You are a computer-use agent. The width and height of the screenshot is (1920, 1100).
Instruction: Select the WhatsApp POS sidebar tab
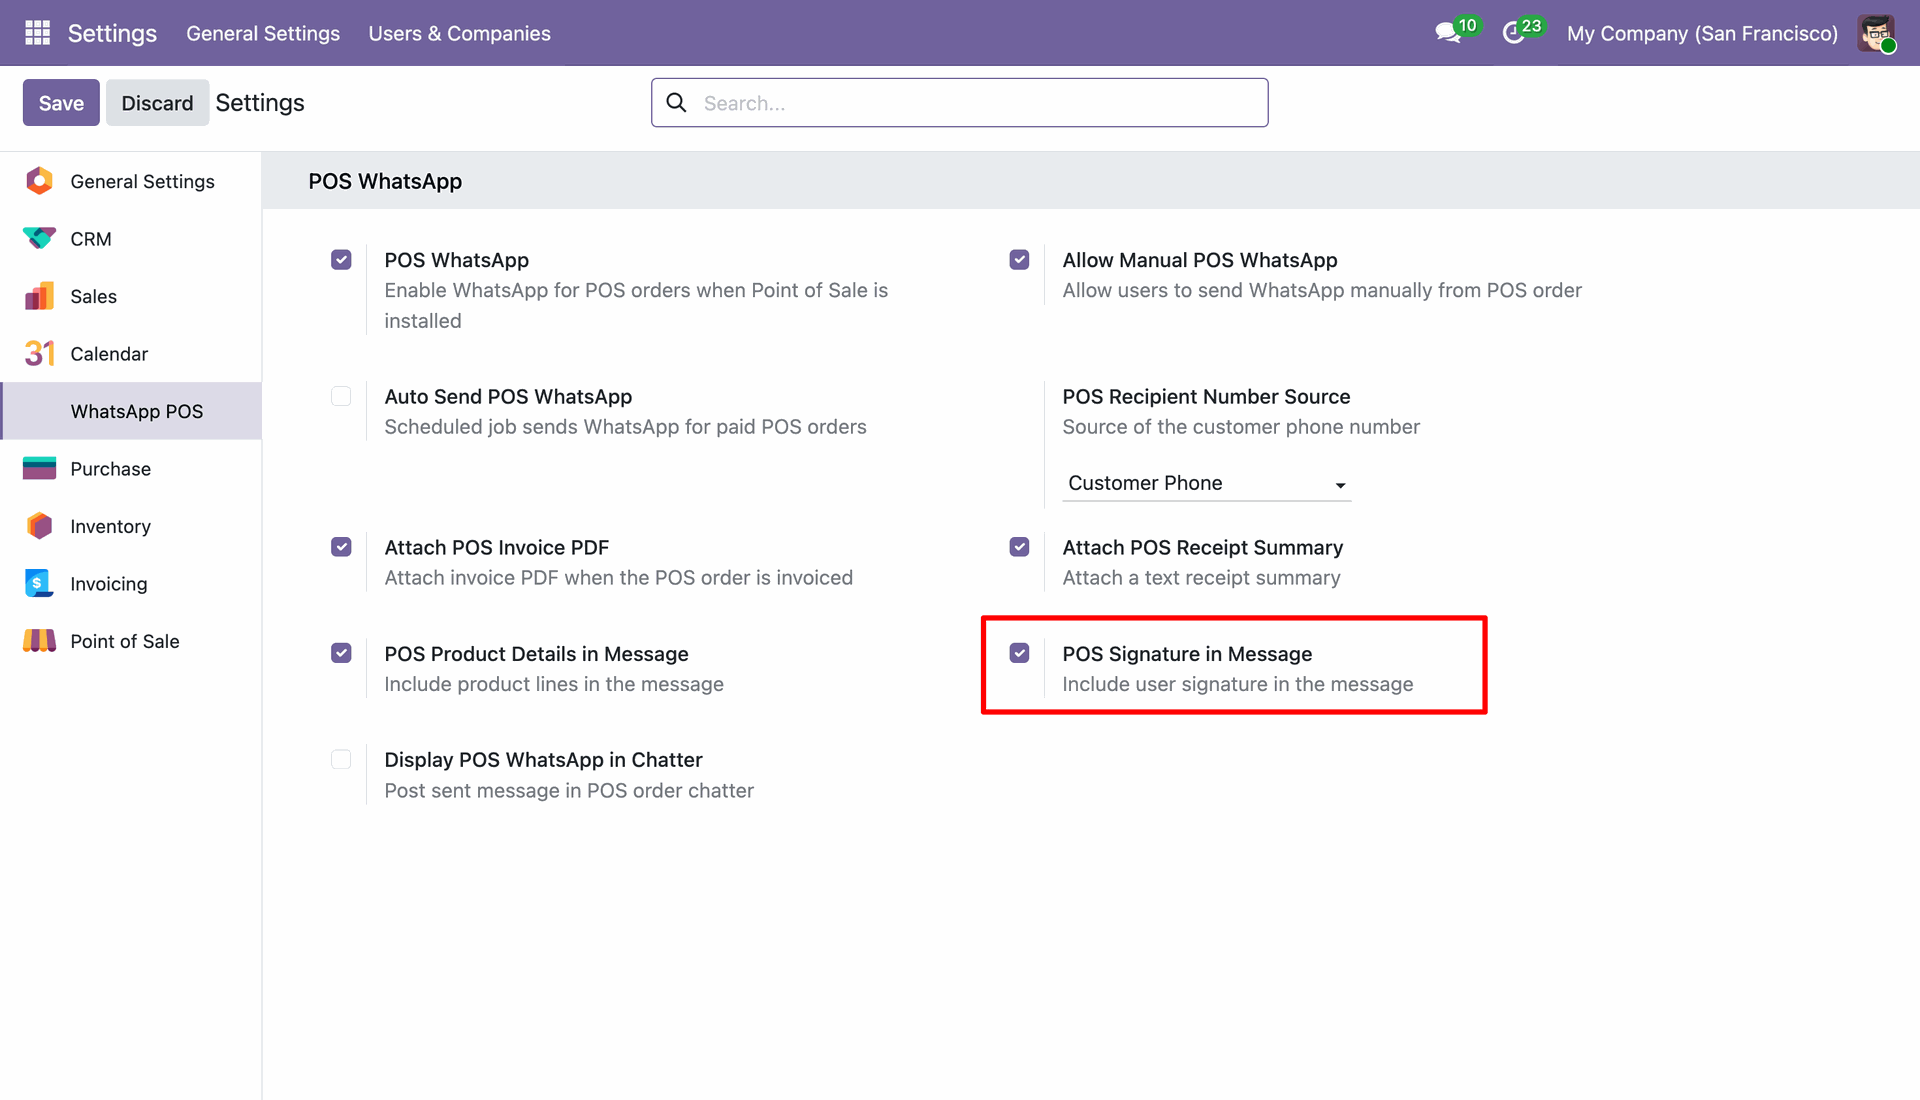pyautogui.click(x=131, y=411)
